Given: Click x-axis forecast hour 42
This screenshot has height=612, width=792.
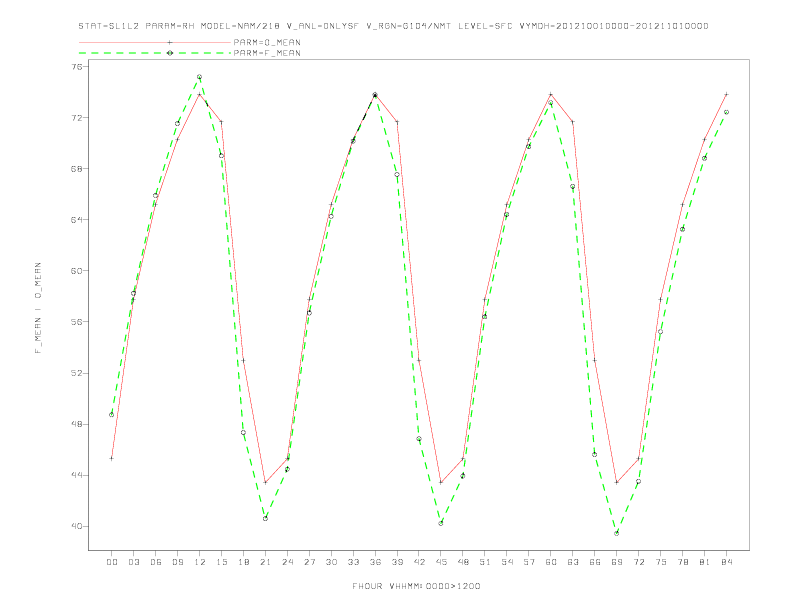Looking at the screenshot, I should pos(419,562).
